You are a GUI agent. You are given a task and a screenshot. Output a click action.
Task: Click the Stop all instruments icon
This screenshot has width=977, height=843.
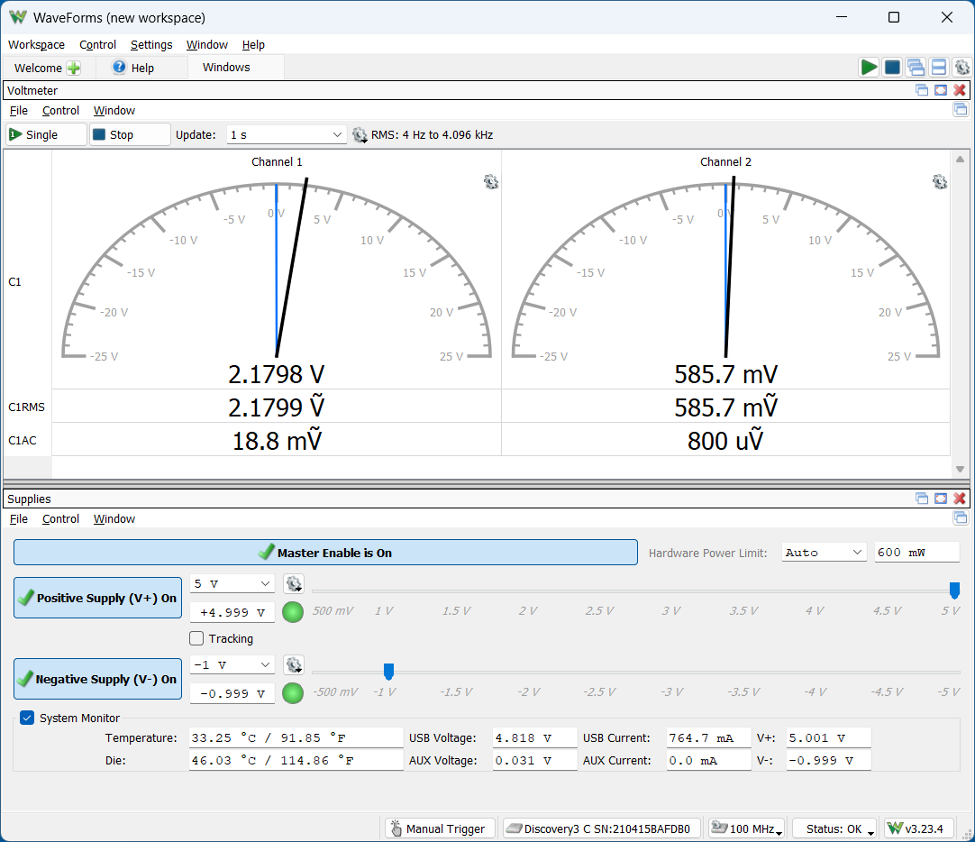pyautogui.click(x=892, y=67)
